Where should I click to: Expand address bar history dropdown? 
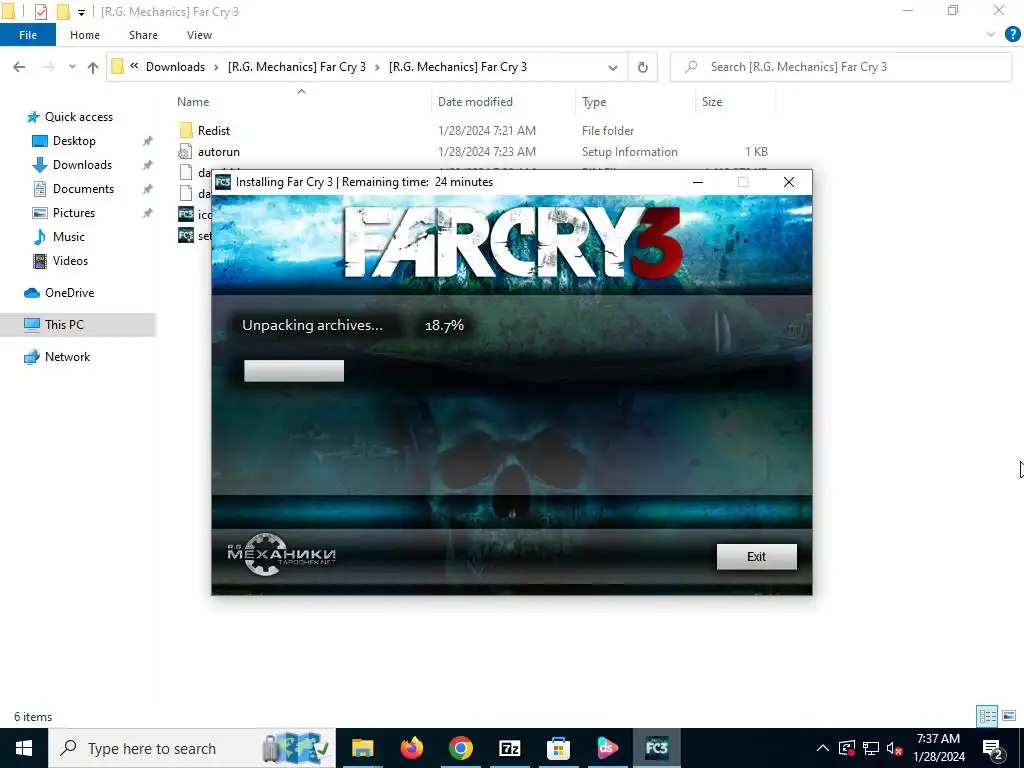coord(613,67)
